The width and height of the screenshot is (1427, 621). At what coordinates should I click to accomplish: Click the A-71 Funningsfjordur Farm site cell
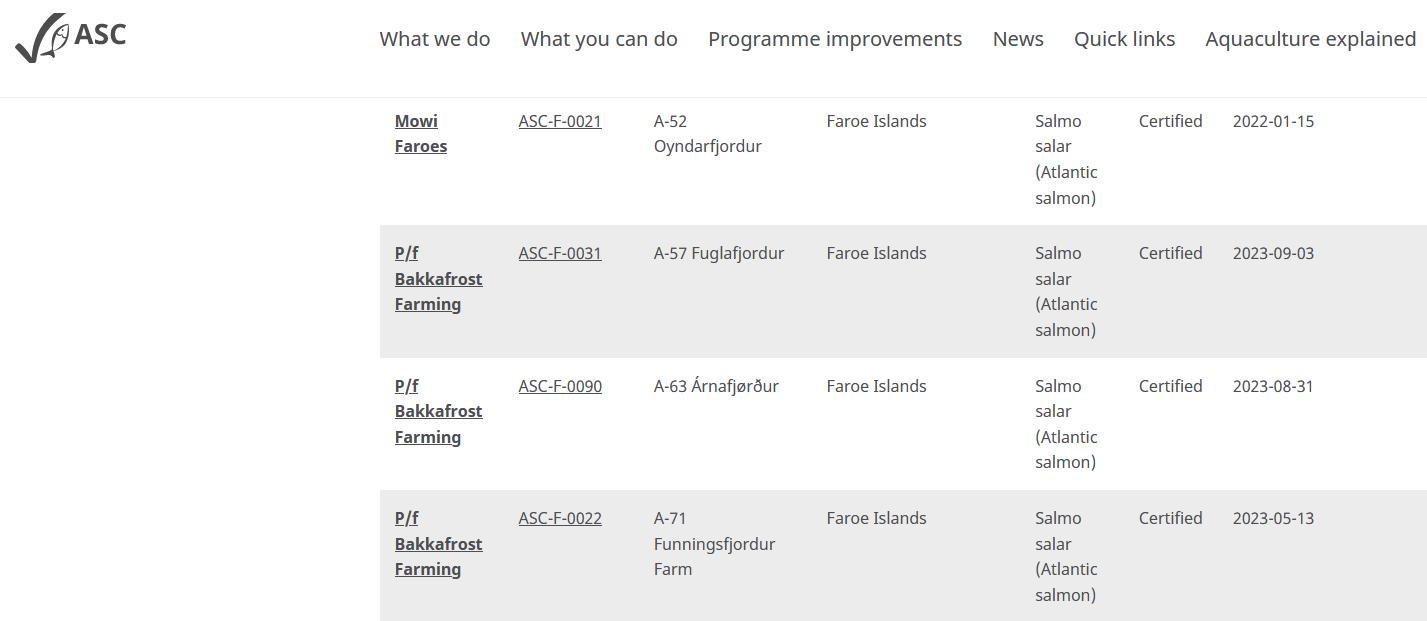point(714,544)
